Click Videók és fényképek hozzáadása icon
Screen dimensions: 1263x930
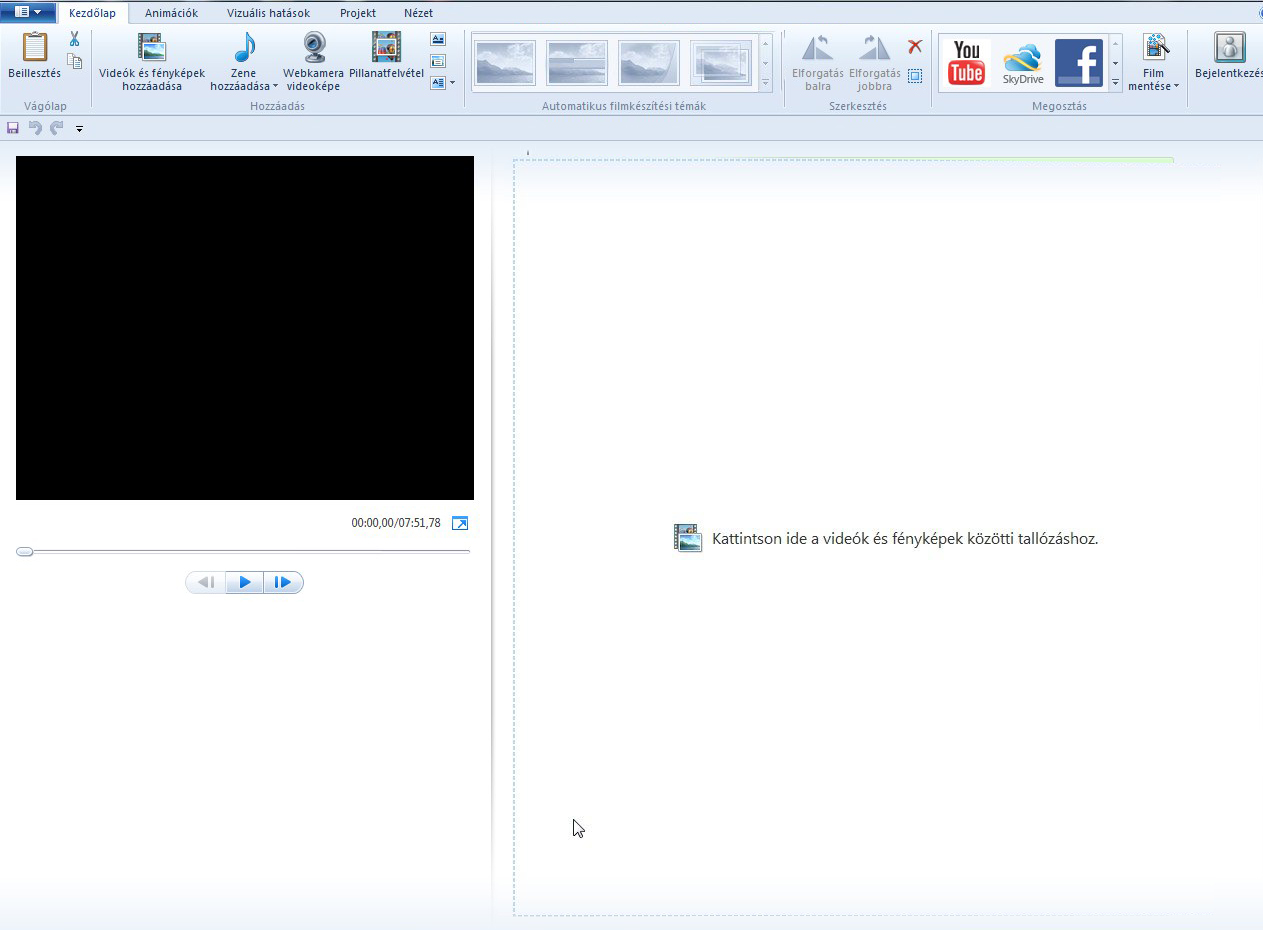tap(151, 48)
